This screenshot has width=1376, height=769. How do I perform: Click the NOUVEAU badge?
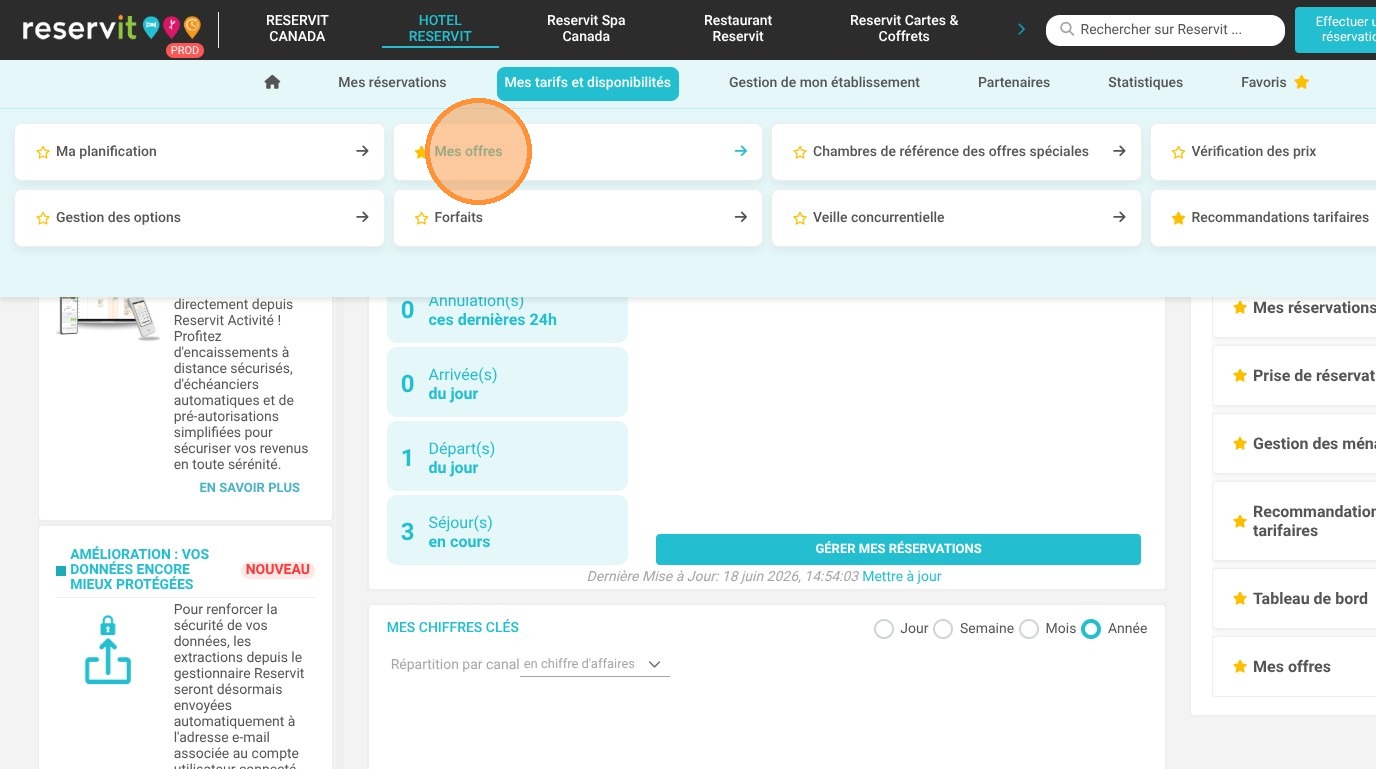coord(278,569)
